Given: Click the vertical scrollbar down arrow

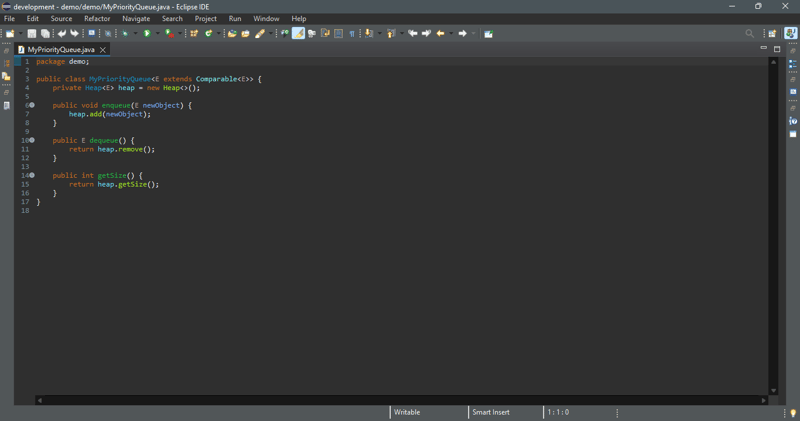Looking at the screenshot, I should [x=773, y=390].
